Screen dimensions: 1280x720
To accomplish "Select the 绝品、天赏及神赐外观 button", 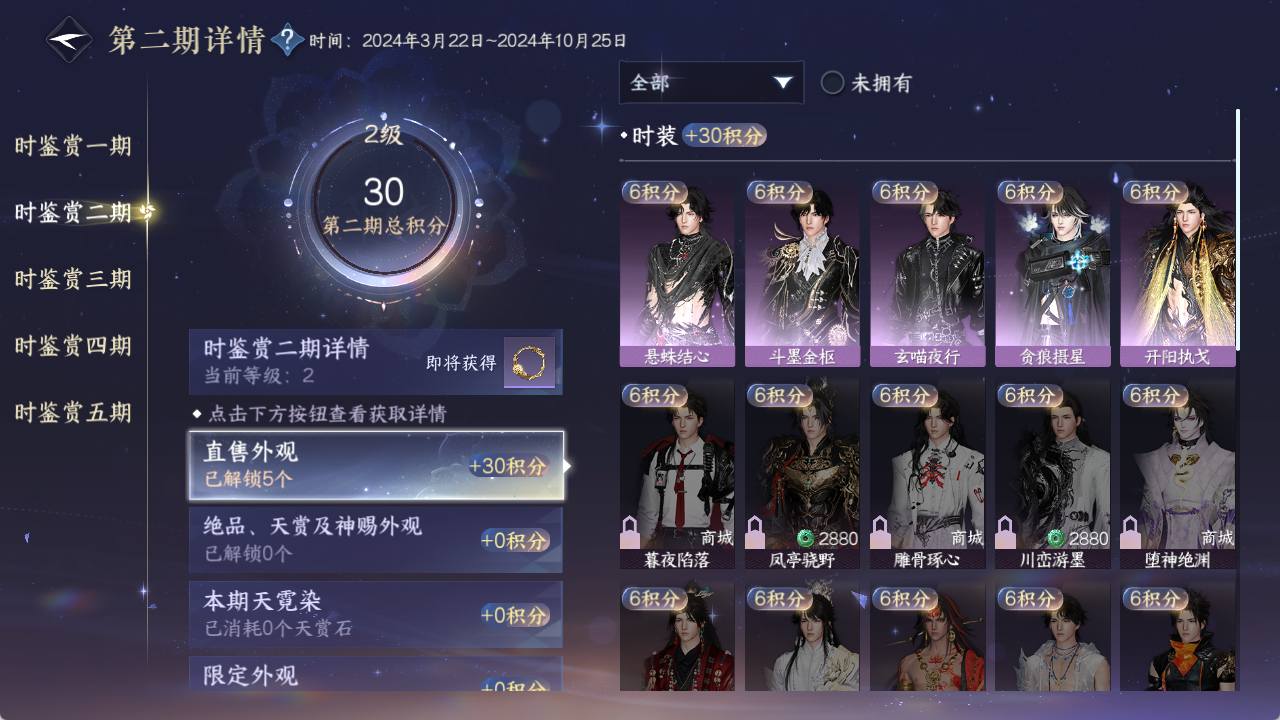I will click(376, 539).
